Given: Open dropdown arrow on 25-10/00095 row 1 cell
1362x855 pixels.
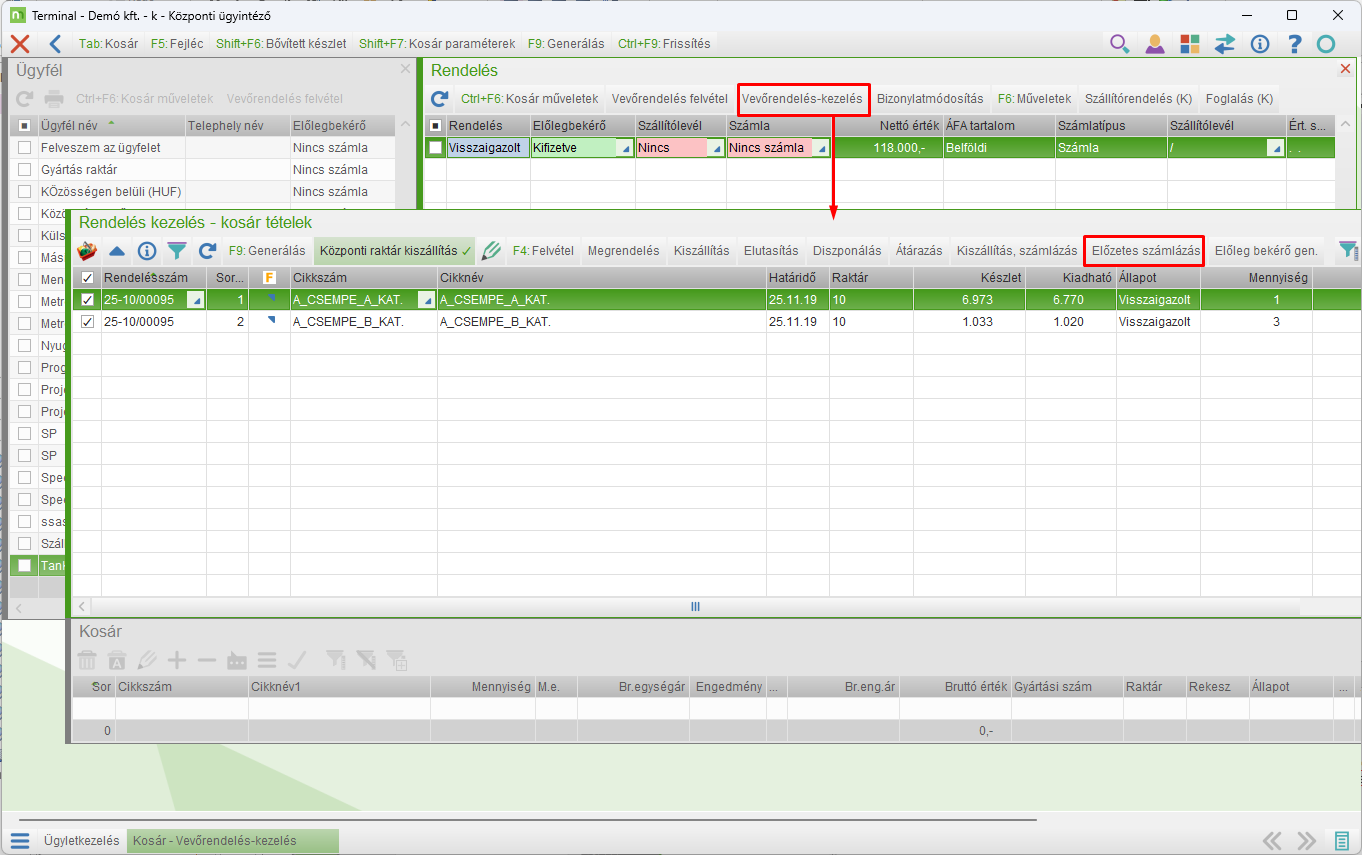Looking at the screenshot, I should pos(196,301).
